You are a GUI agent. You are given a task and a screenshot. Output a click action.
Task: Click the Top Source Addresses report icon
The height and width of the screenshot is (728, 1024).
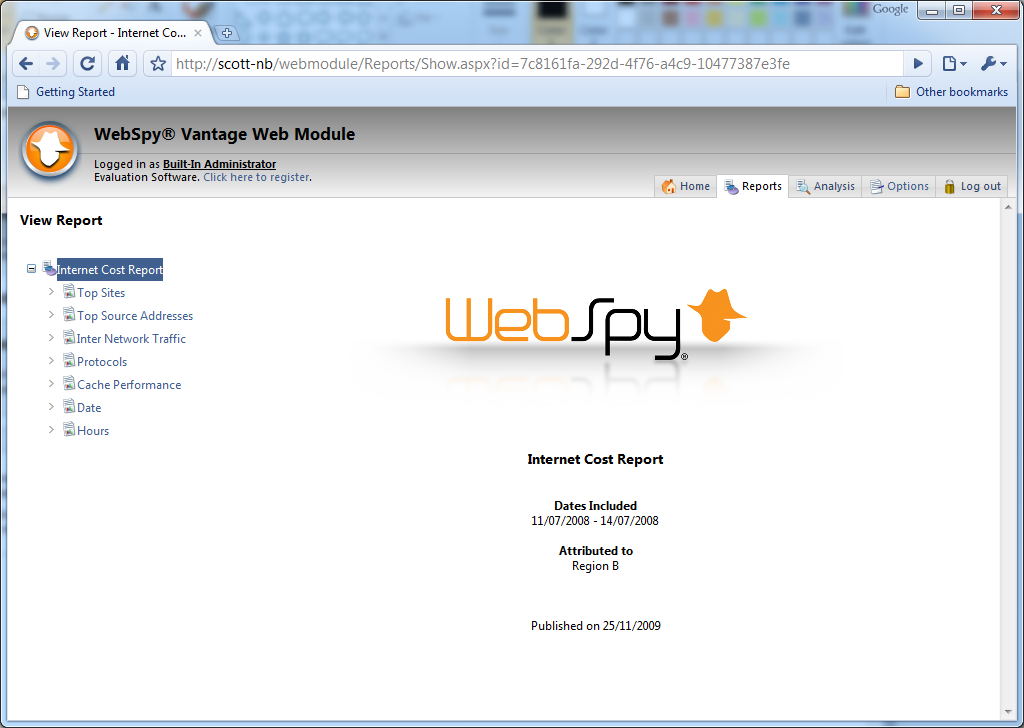click(x=69, y=314)
